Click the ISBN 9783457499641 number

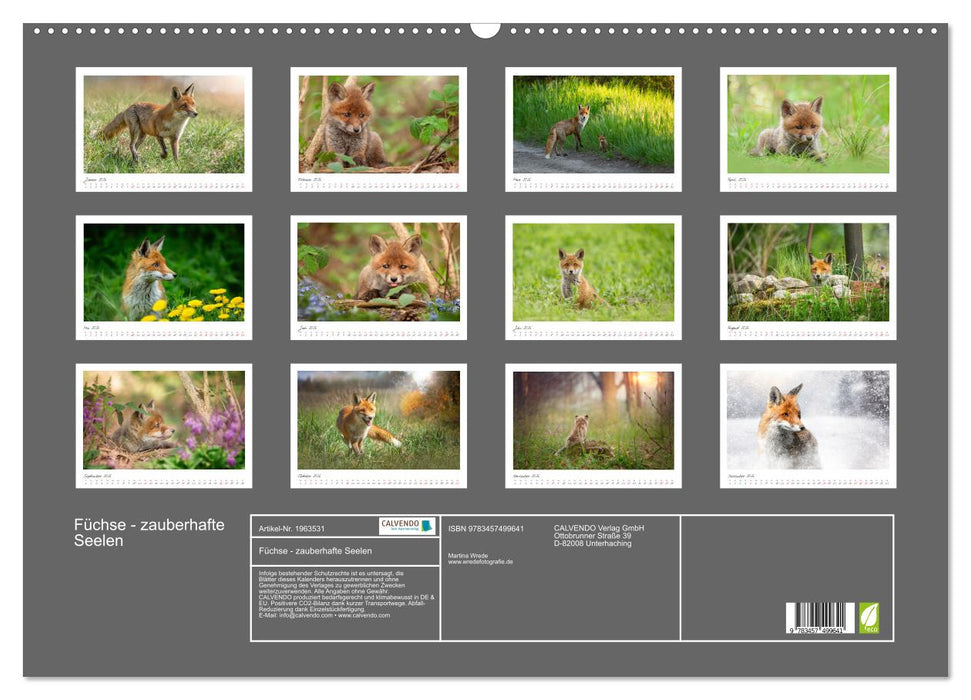pos(486,528)
